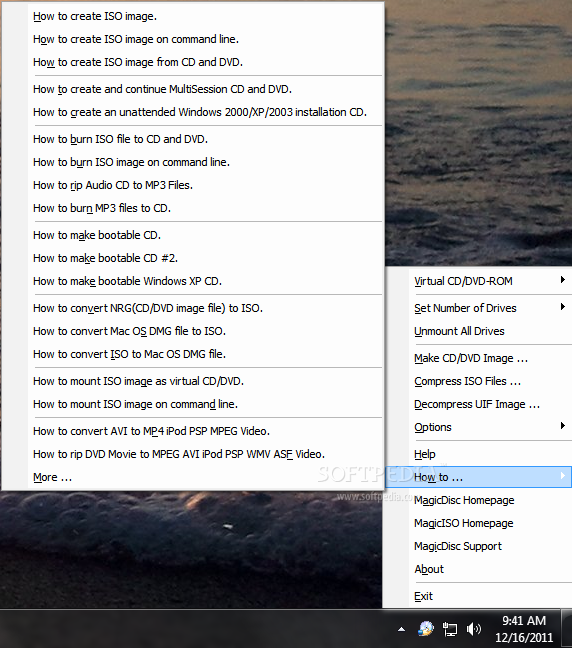Choose Decompress UIF Image ...
572x648 pixels.
tap(479, 404)
